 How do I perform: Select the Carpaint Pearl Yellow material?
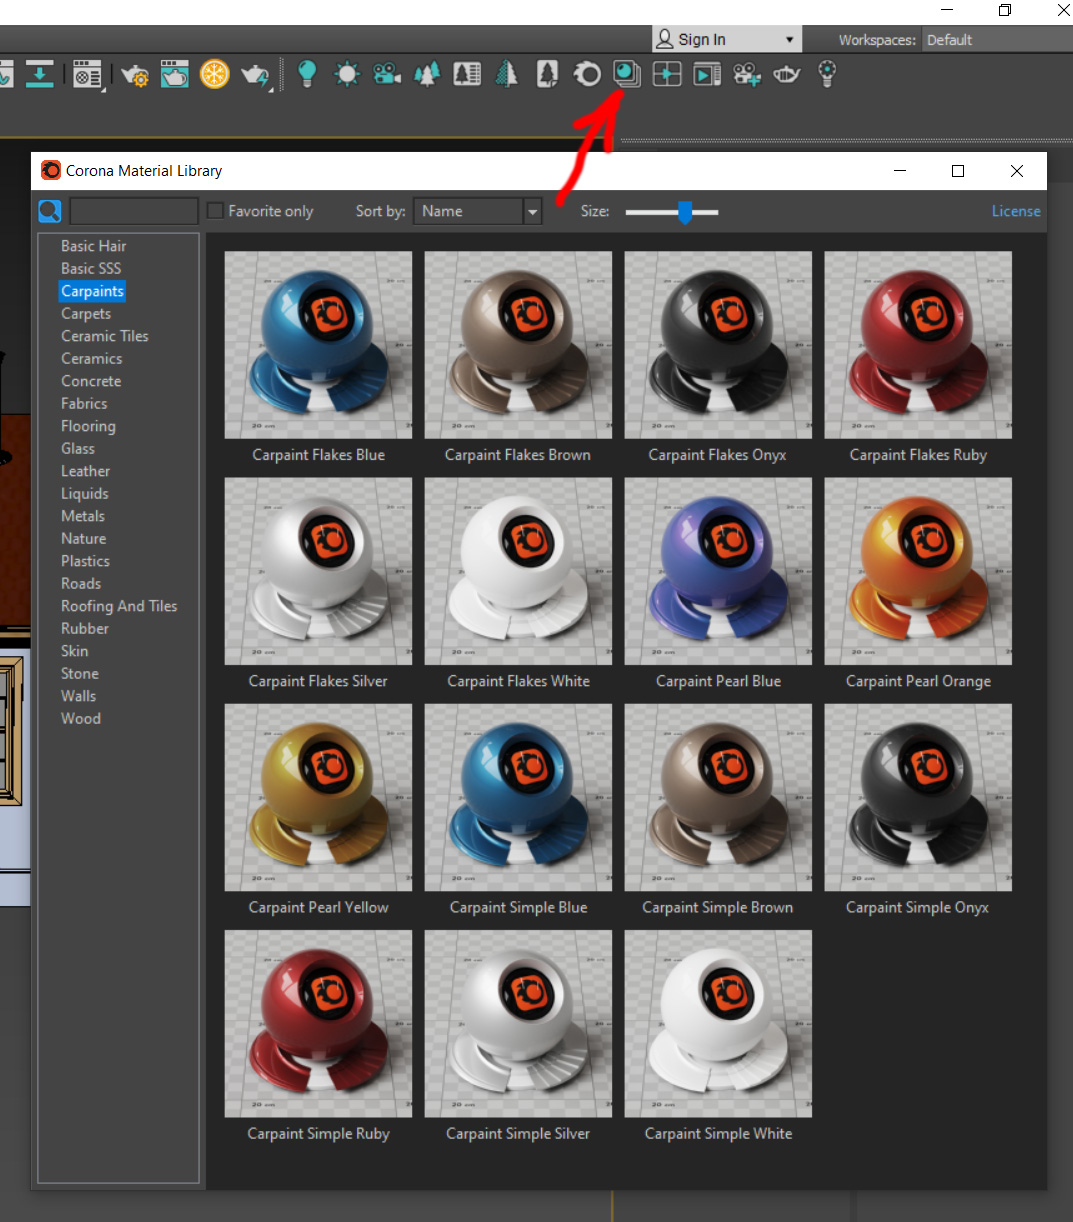[x=318, y=797]
